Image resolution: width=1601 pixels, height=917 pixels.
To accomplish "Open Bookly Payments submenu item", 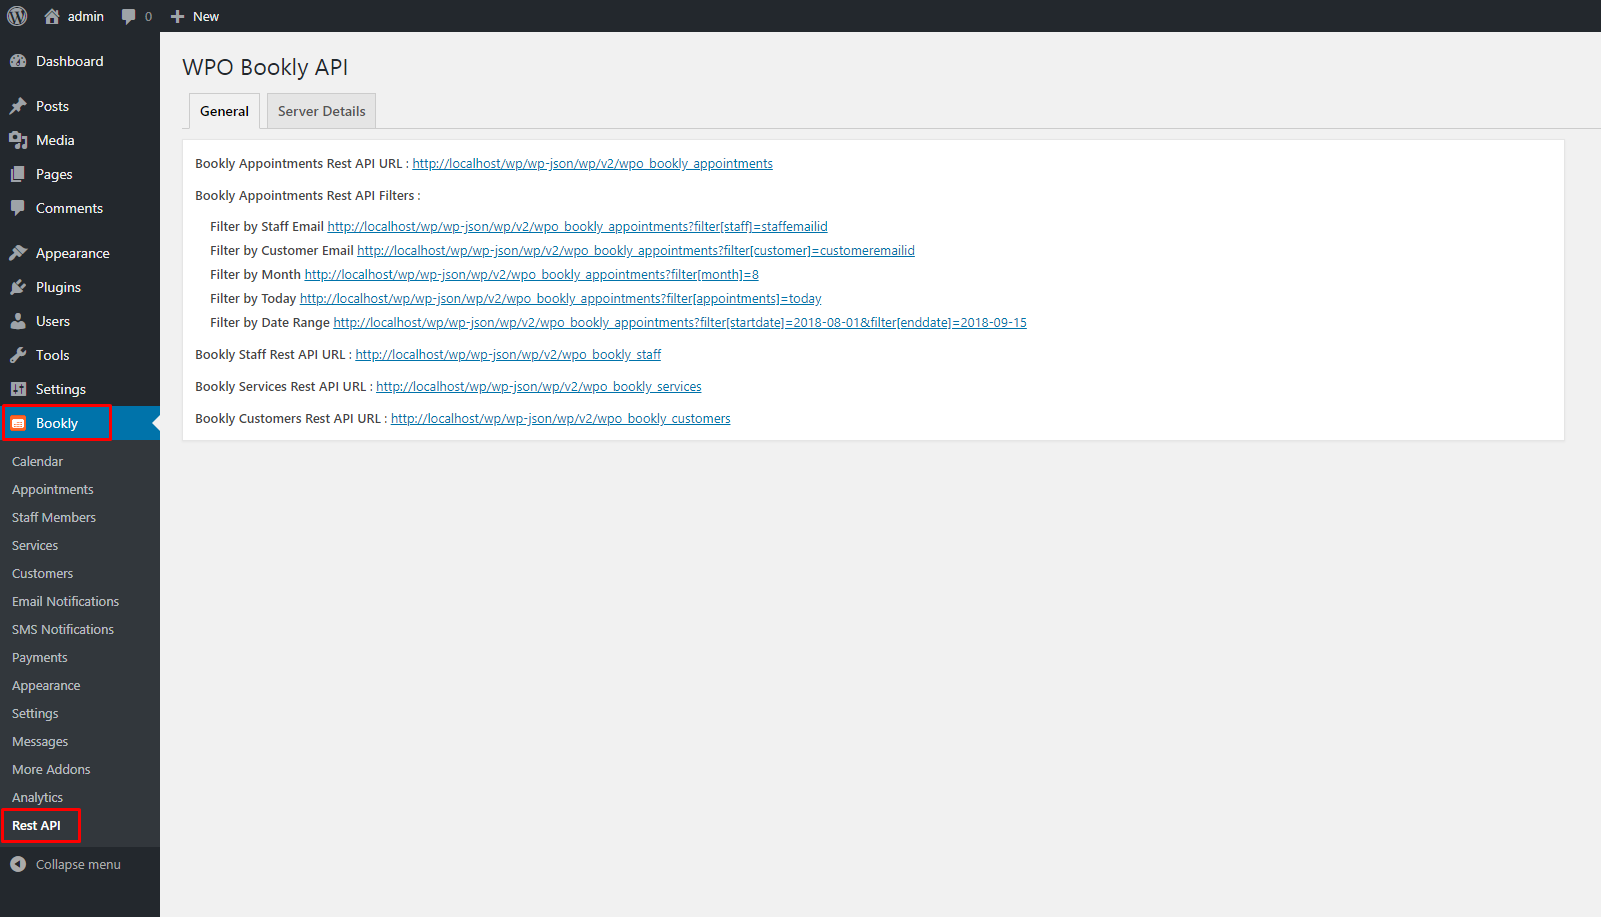I will point(40,657).
